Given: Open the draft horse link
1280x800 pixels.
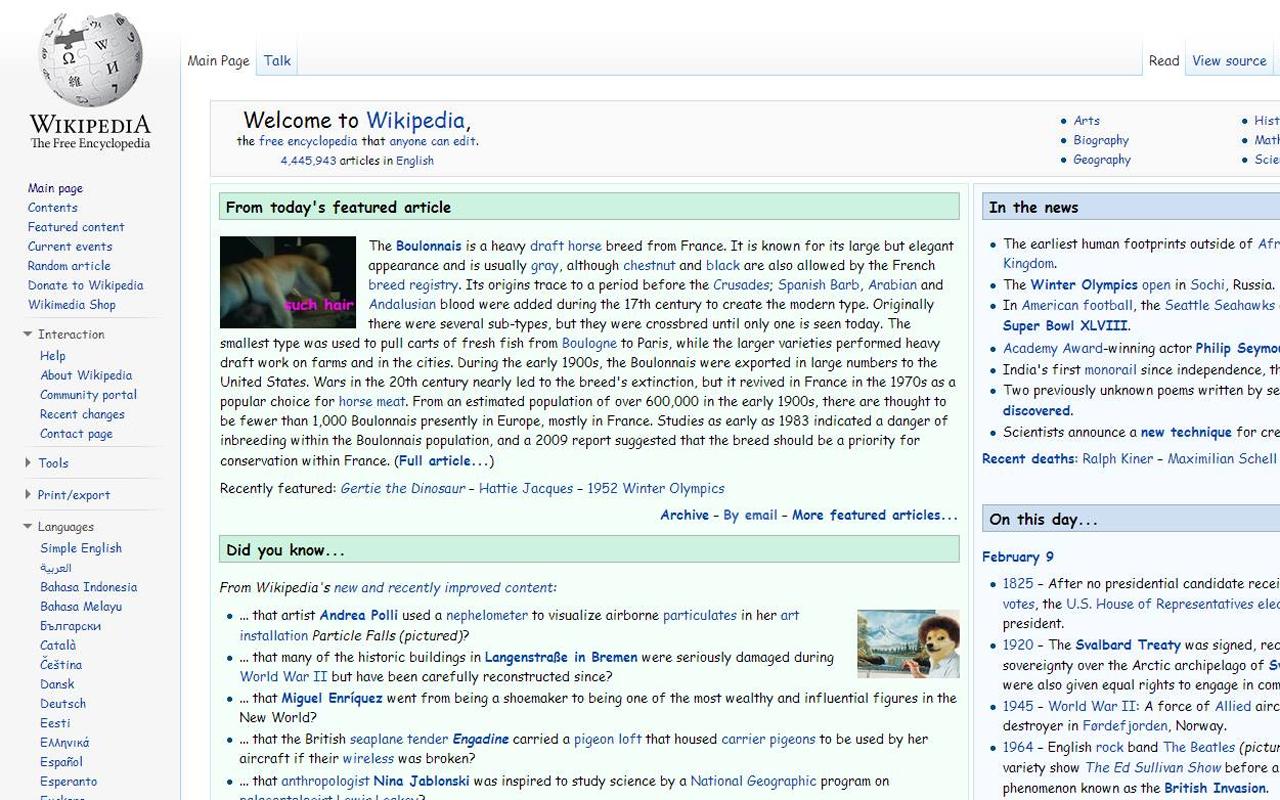Looking at the screenshot, I should pos(566,246).
